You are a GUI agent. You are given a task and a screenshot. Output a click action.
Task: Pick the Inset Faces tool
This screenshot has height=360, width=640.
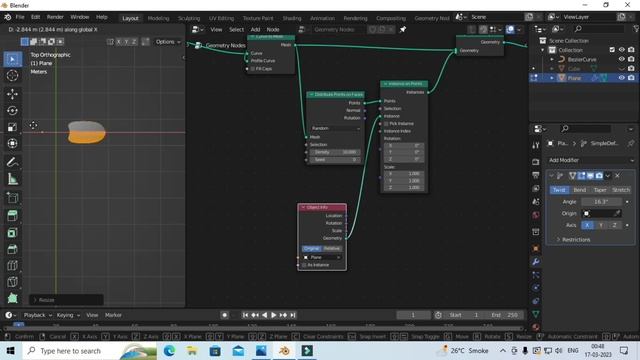pyautogui.click(x=13, y=233)
